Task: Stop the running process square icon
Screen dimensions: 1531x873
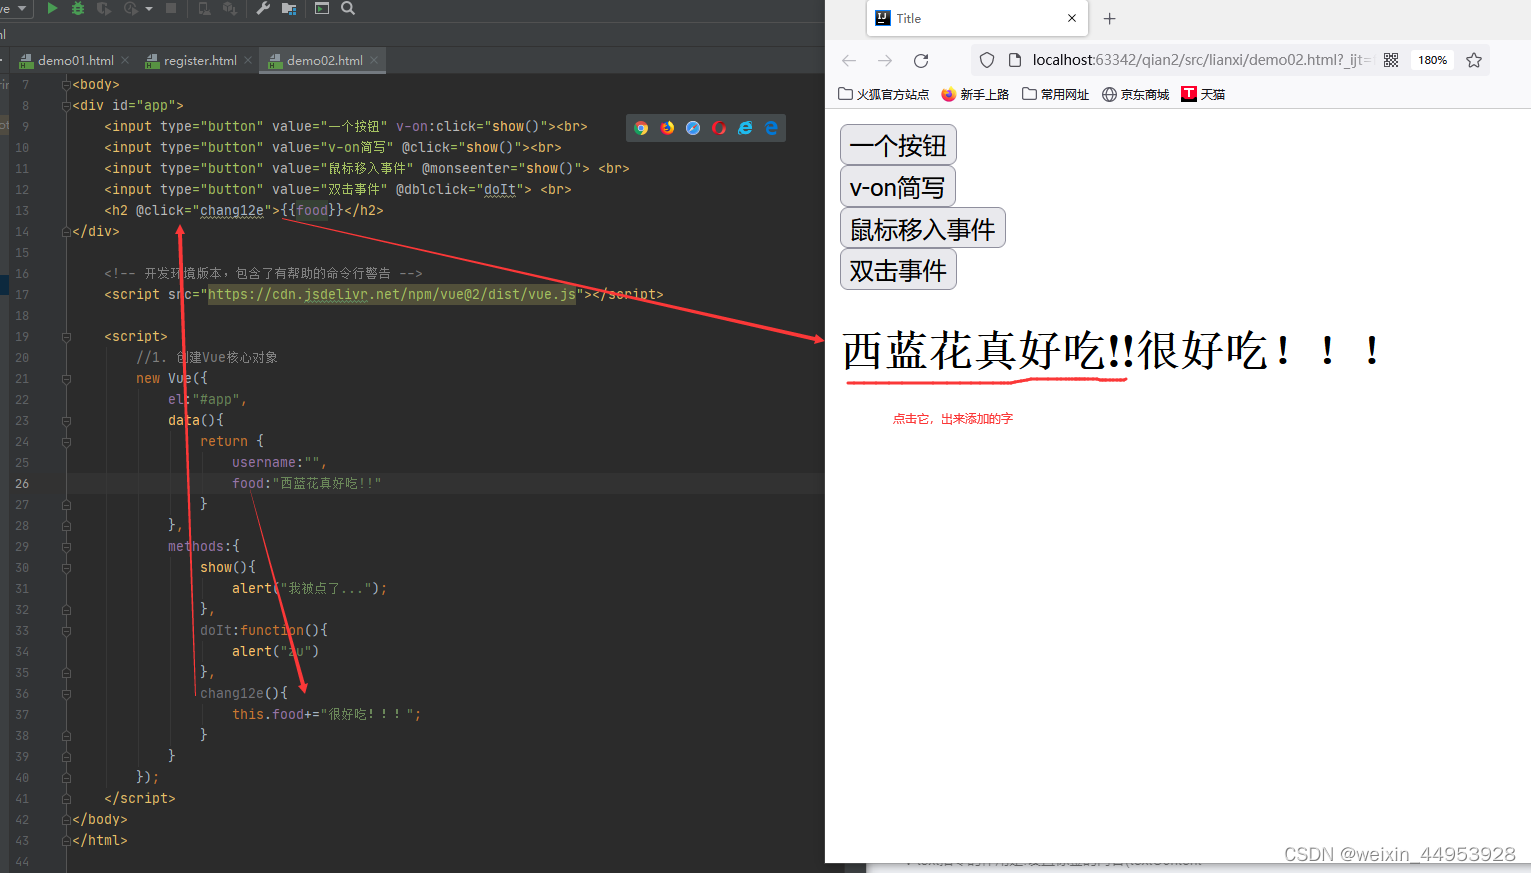Action: tap(171, 8)
